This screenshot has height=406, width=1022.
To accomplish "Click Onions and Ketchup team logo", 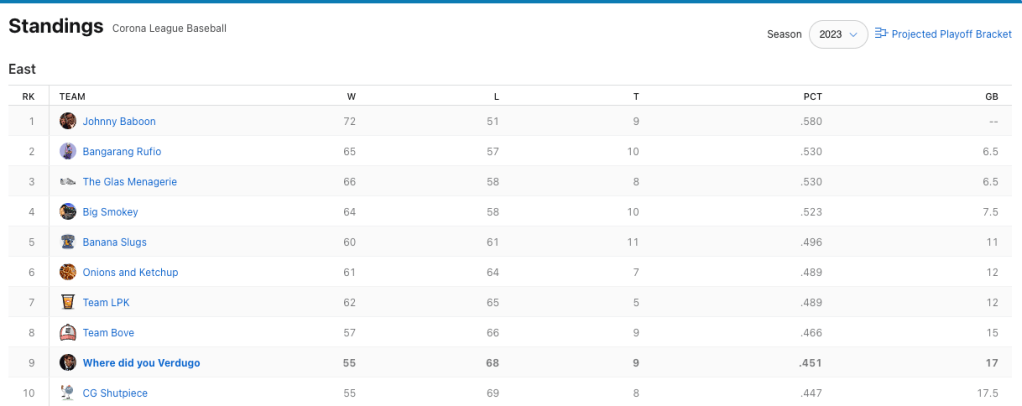I will (x=68, y=272).
